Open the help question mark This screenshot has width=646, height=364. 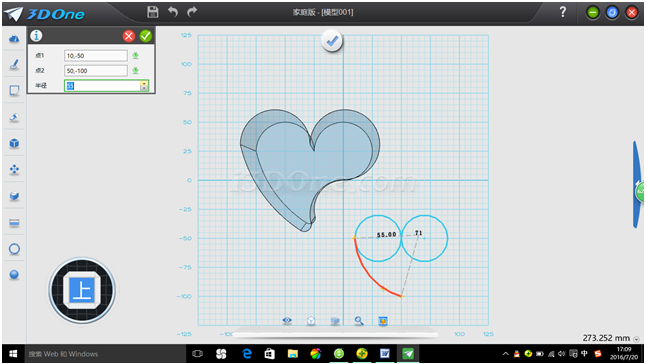pyautogui.click(x=563, y=12)
